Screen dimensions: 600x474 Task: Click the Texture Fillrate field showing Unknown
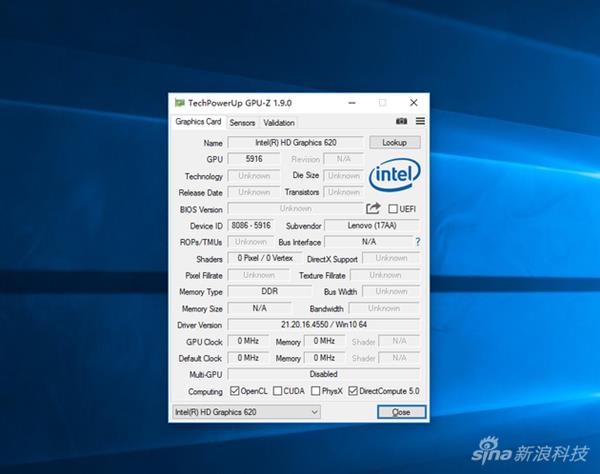(385, 275)
